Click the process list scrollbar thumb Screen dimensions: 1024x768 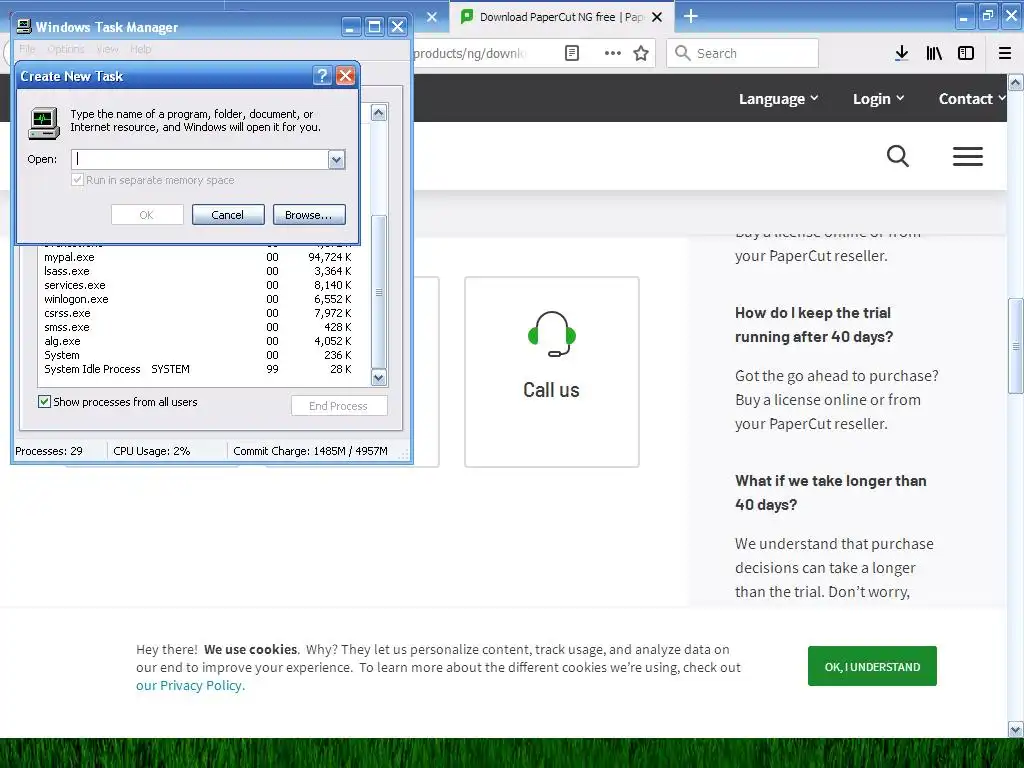pyautogui.click(x=379, y=292)
